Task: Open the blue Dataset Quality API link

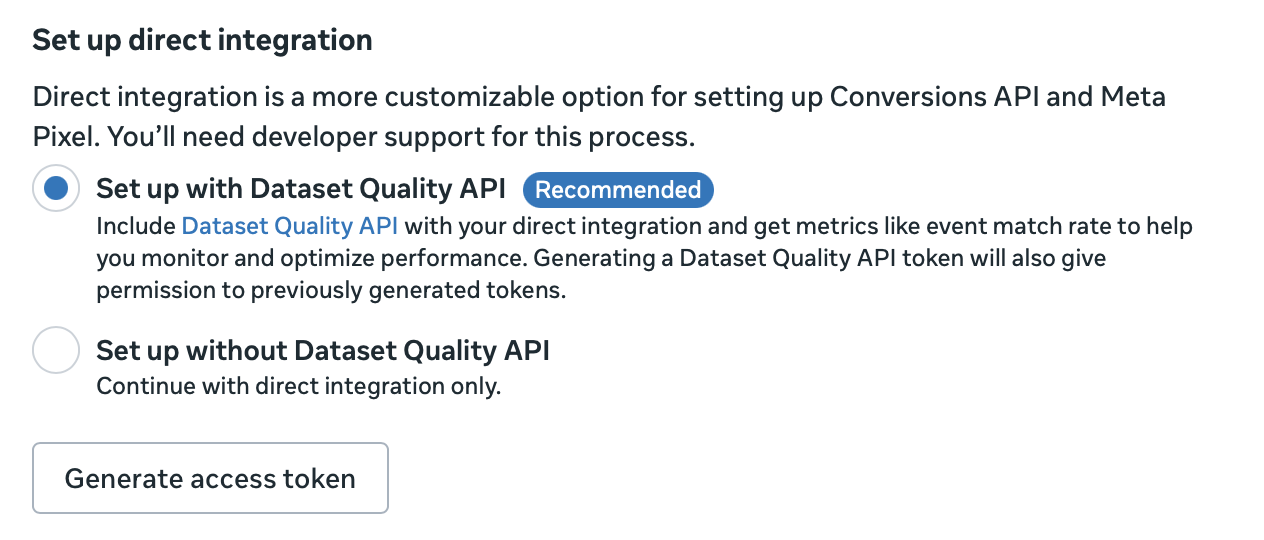Action: 289,226
